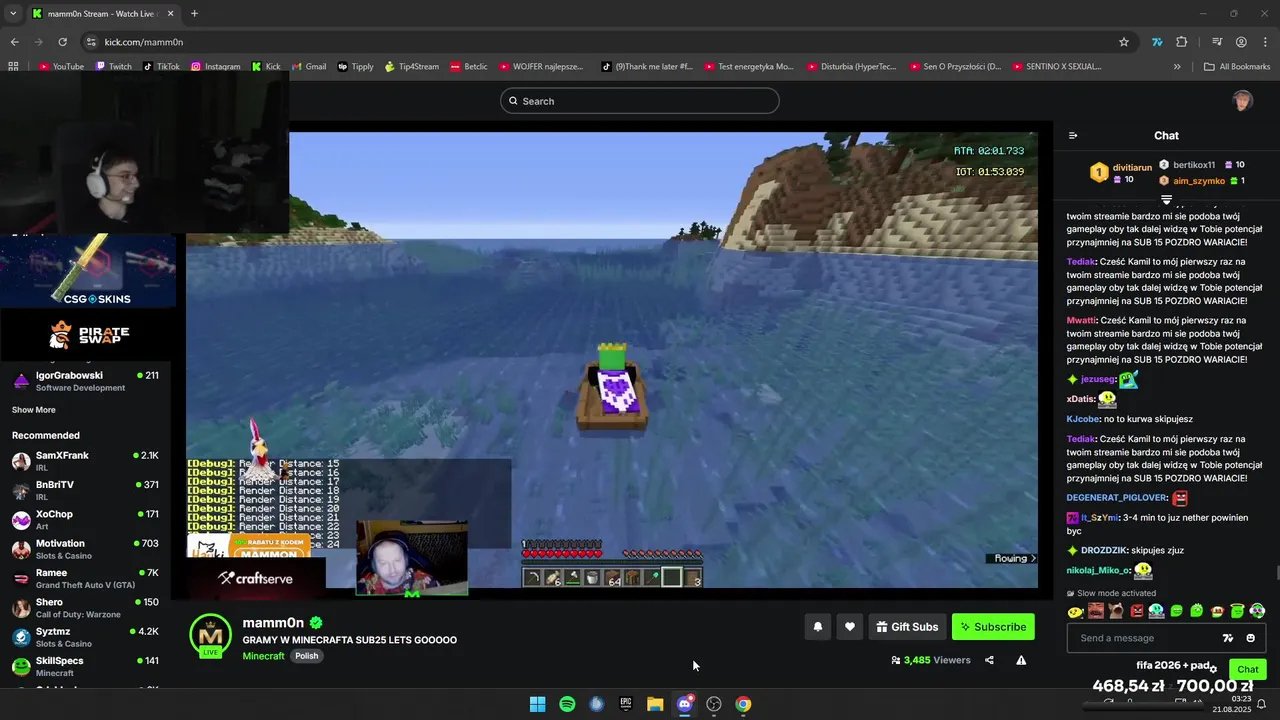The width and height of the screenshot is (1280, 720).
Task: Open IgorGrabowski channel in sidebar
Action: pos(85,381)
